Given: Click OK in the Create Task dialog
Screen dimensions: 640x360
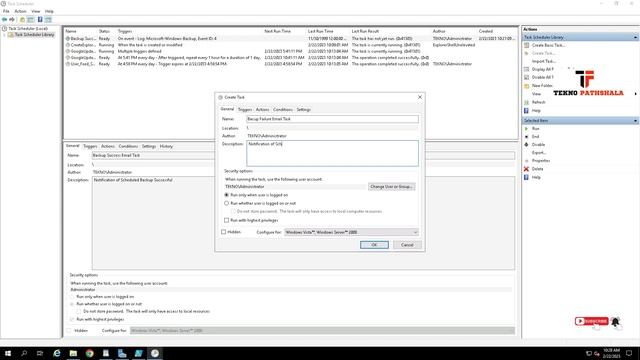Looking at the screenshot, I should click(x=374, y=245).
